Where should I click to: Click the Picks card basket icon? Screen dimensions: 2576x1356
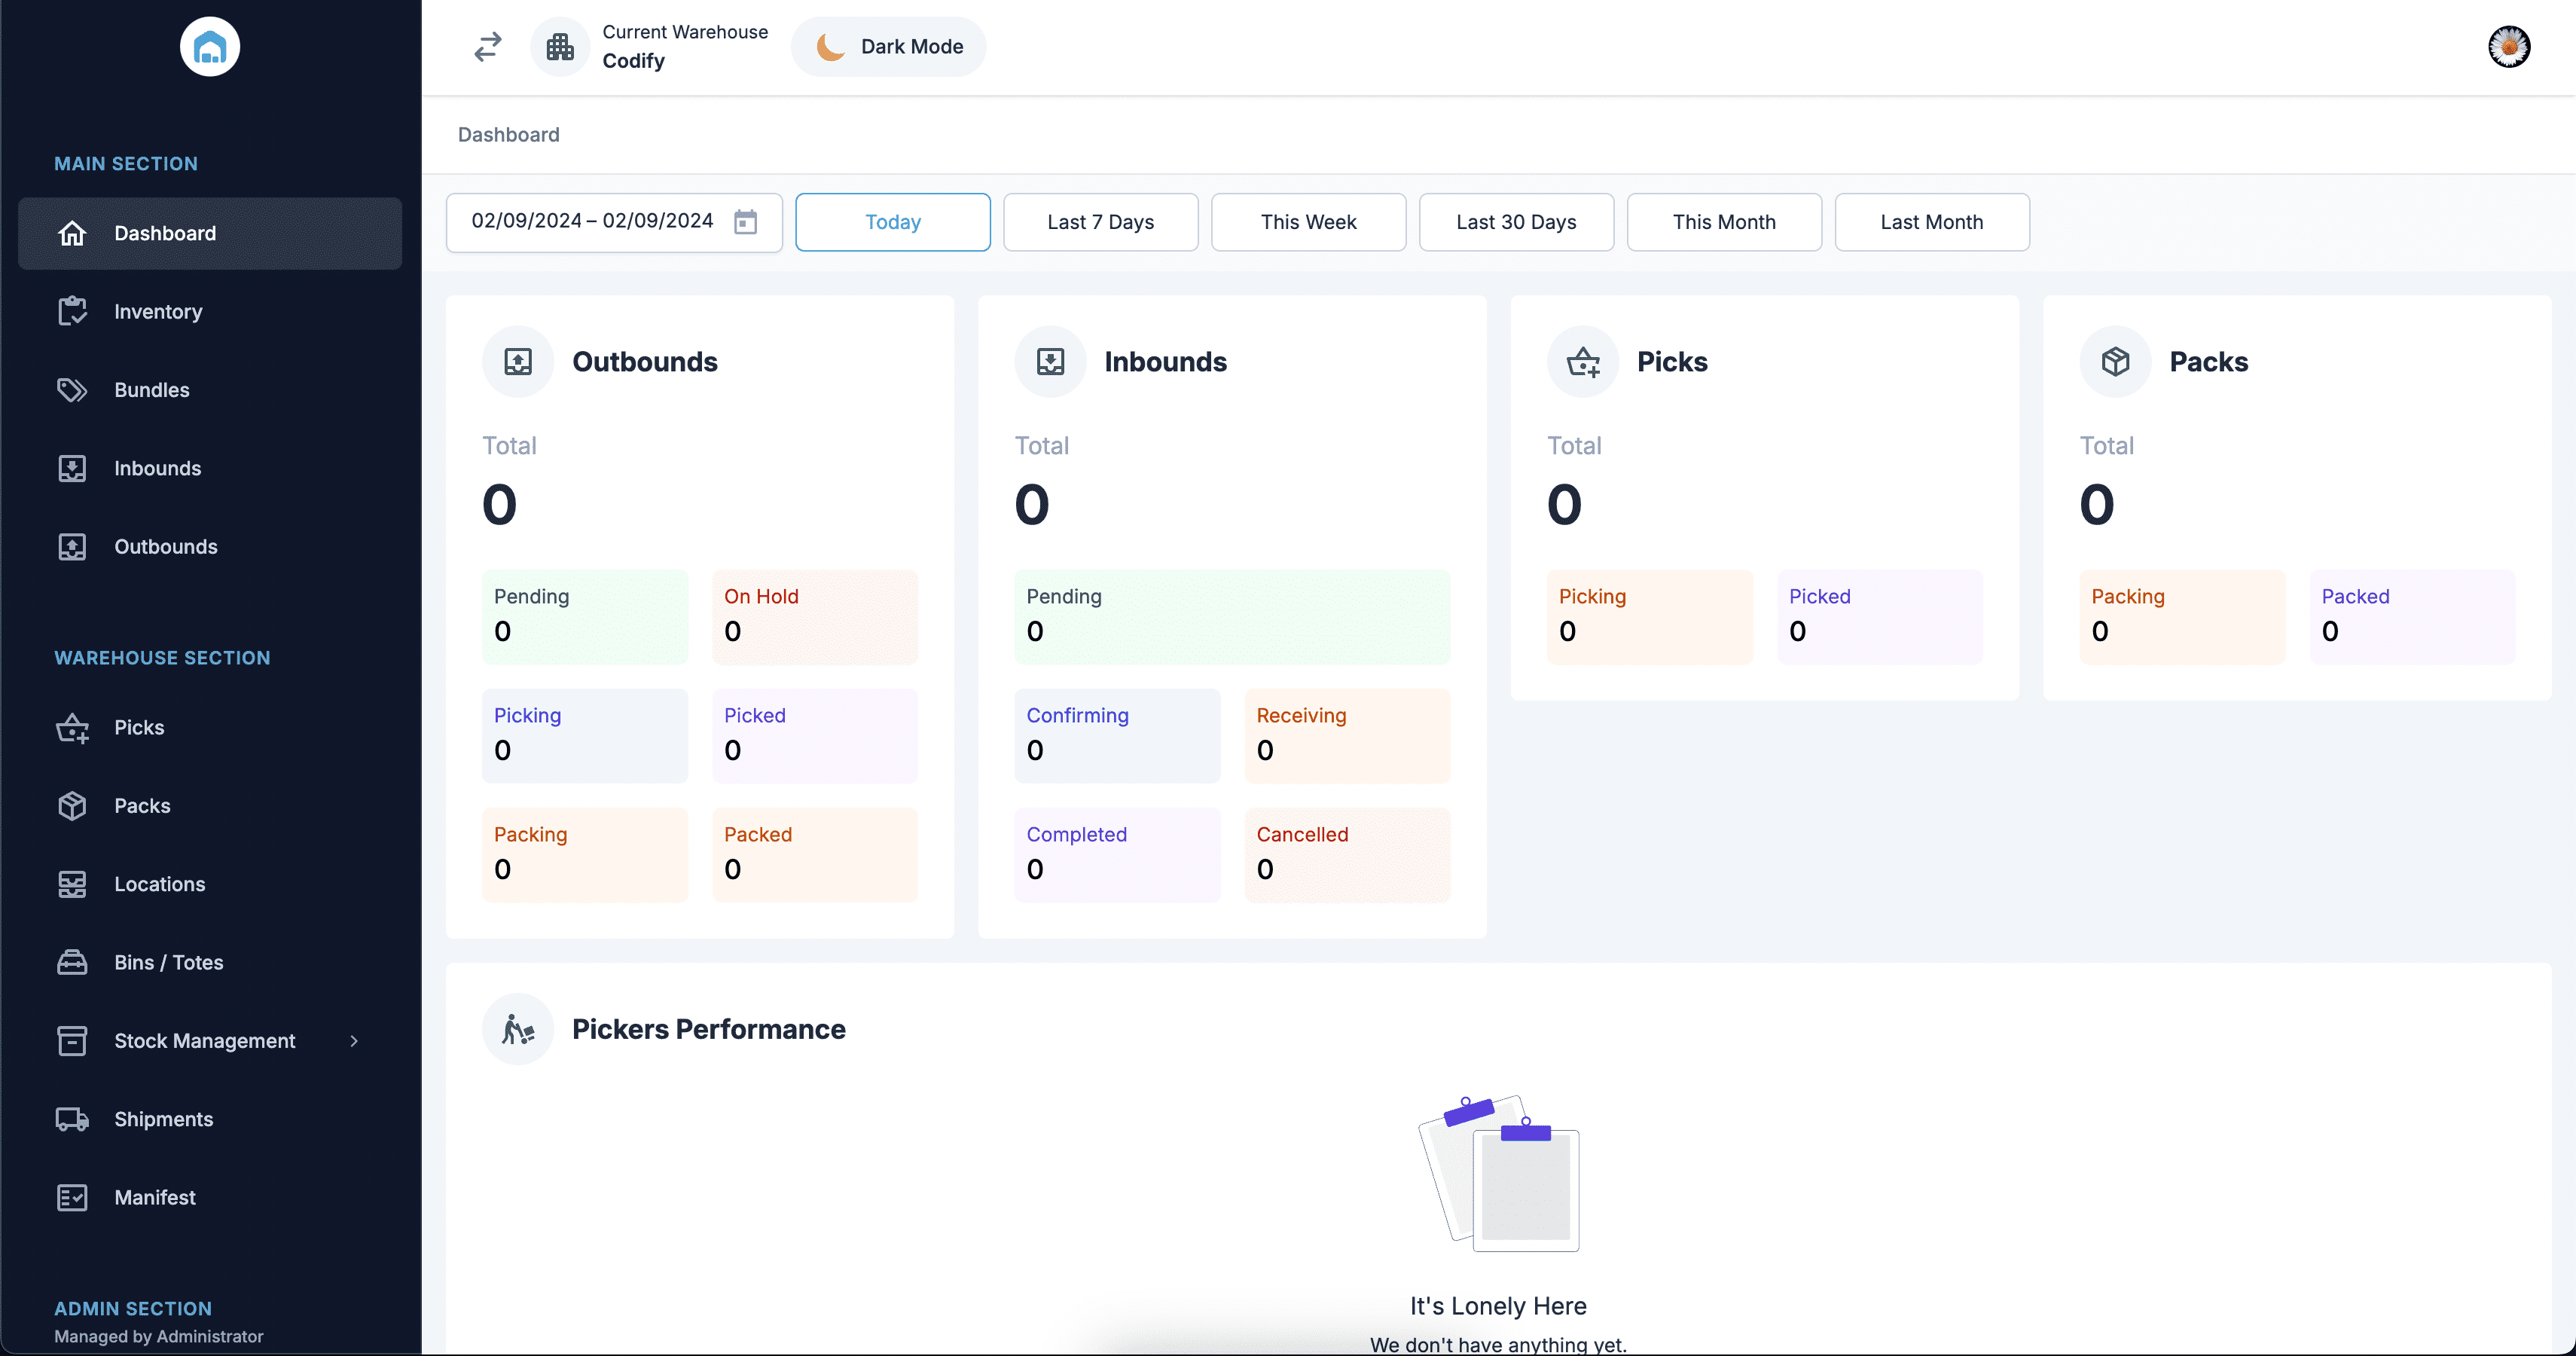(1583, 362)
